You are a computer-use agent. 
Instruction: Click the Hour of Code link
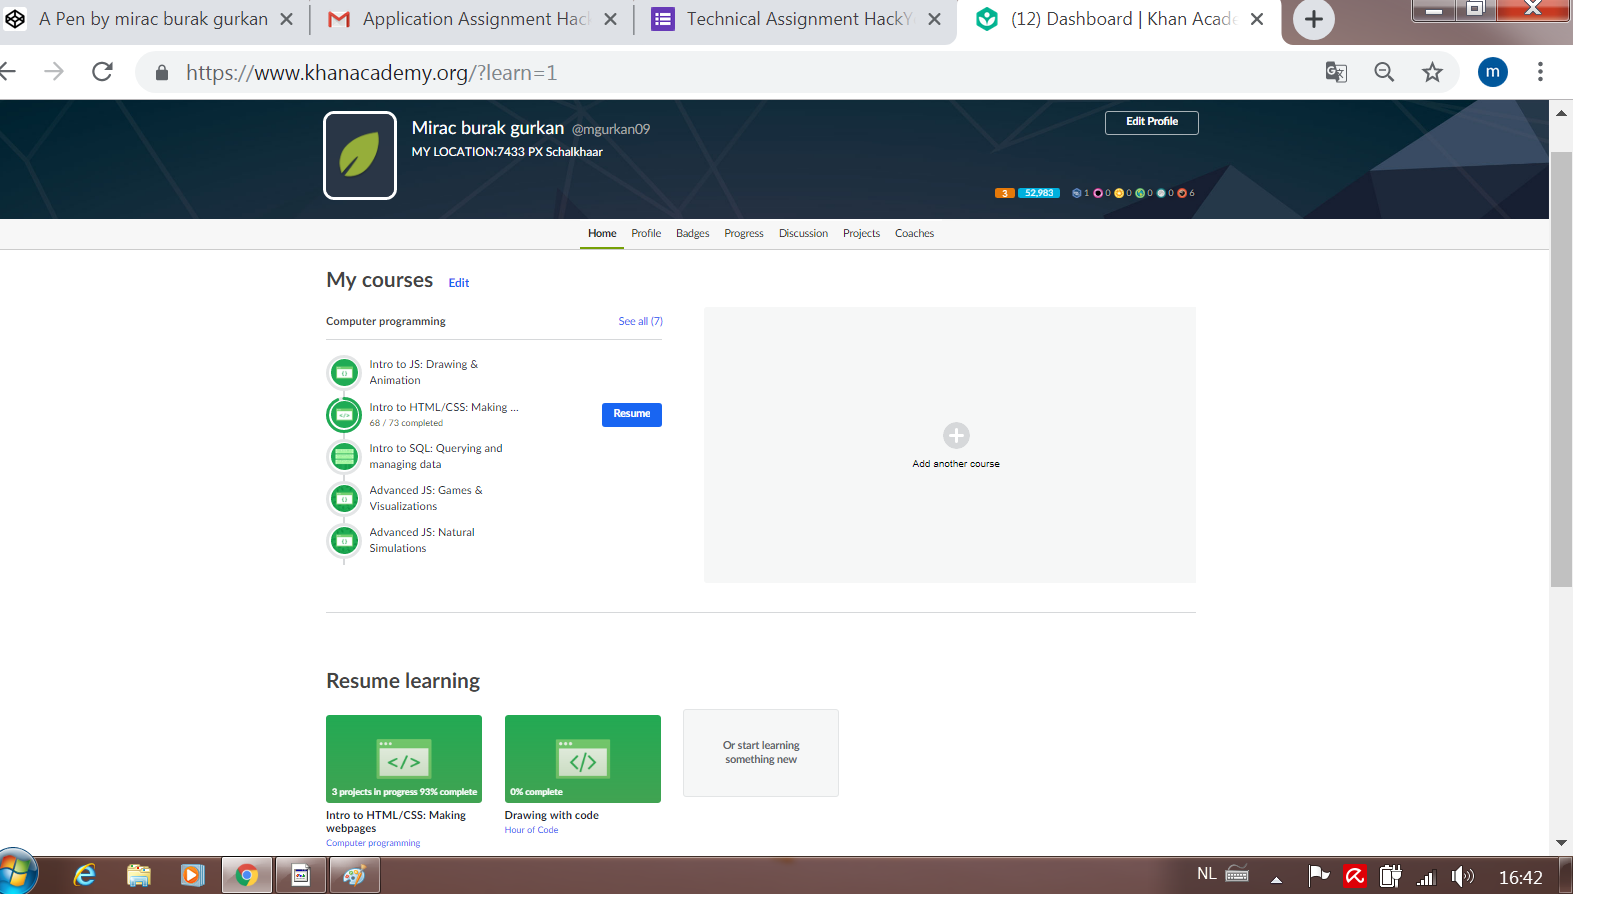point(531,830)
